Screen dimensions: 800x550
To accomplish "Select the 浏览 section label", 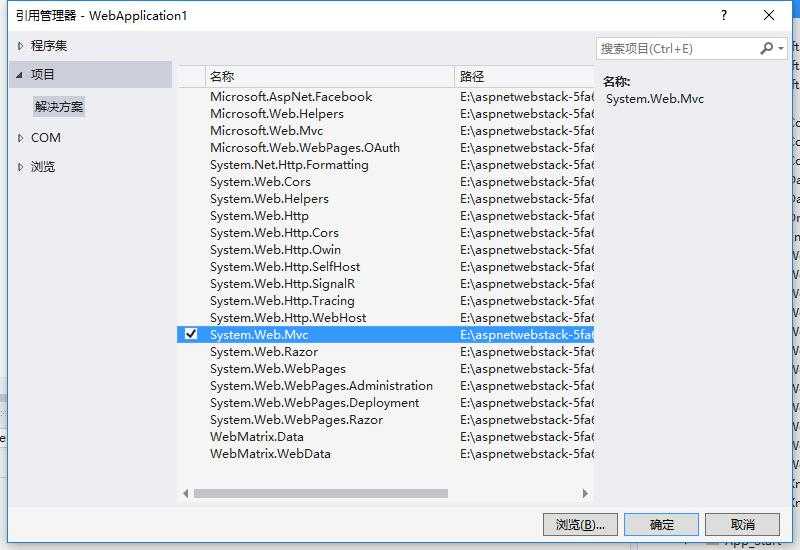I will pos(43,167).
